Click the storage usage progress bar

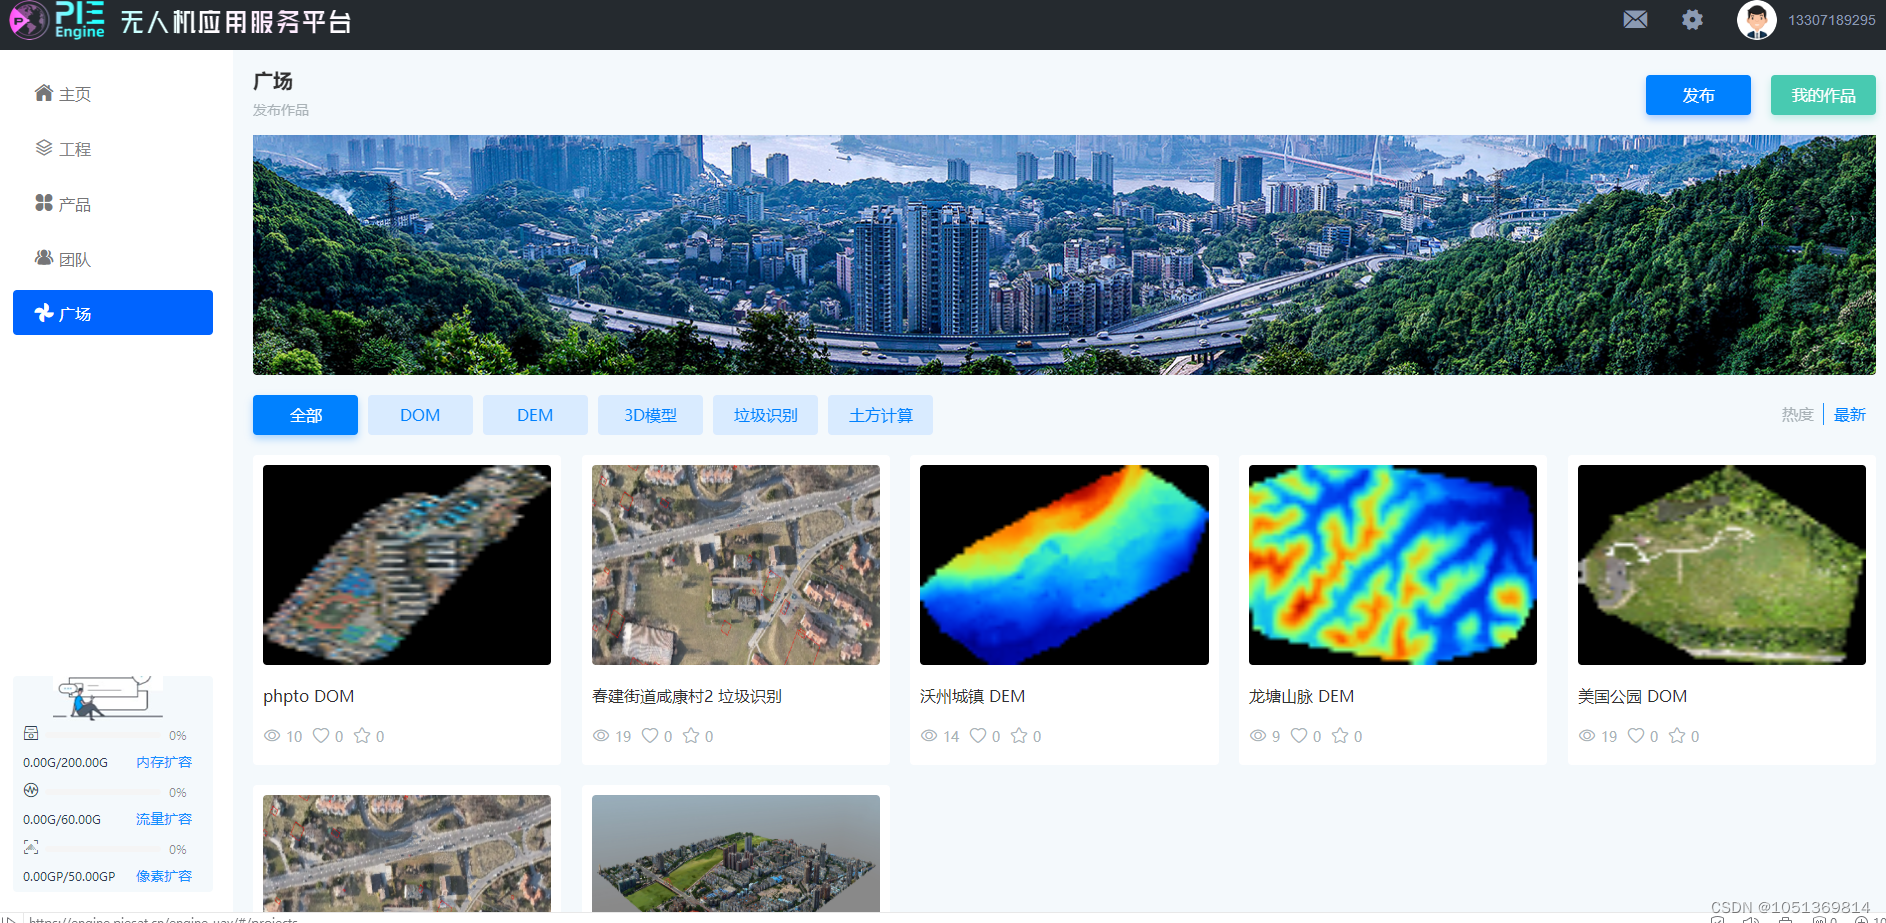tap(103, 735)
